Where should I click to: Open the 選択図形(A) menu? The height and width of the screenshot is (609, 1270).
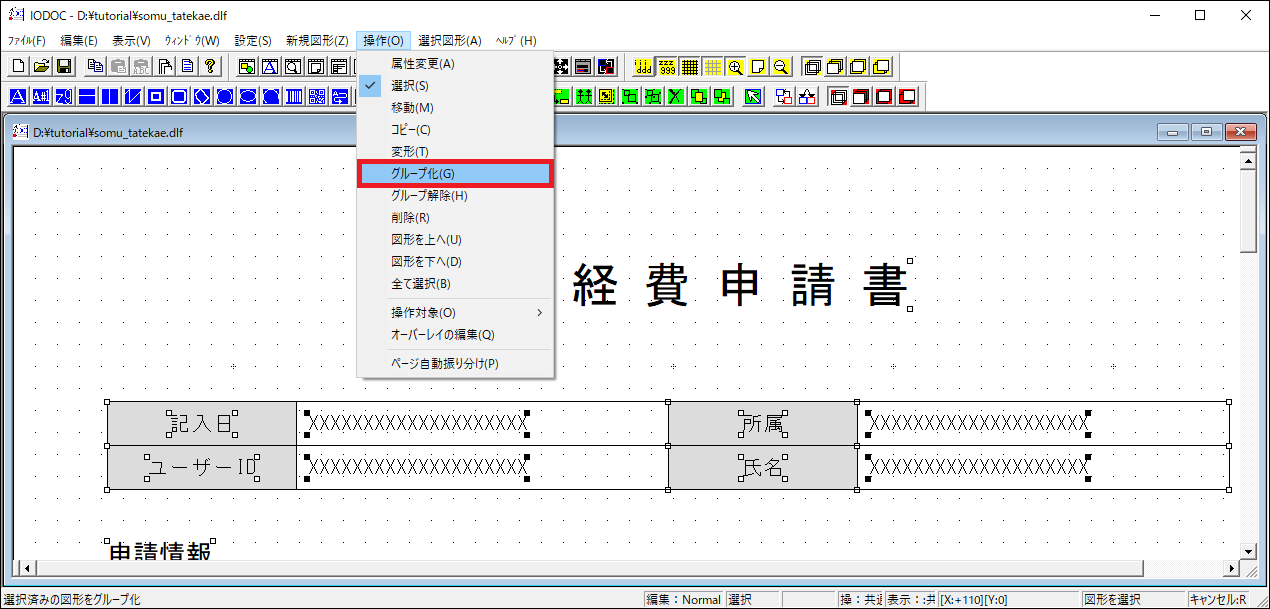pos(450,41)
